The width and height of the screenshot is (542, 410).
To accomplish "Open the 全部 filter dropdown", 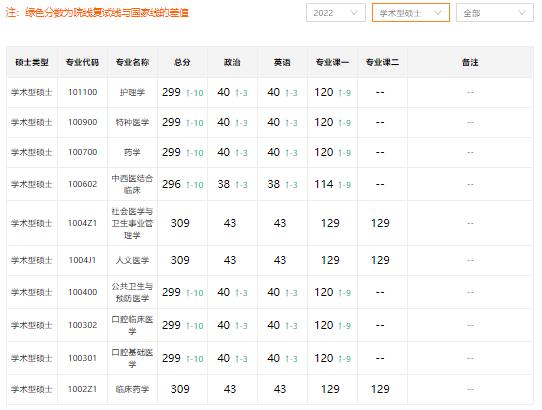I will 495,13.
